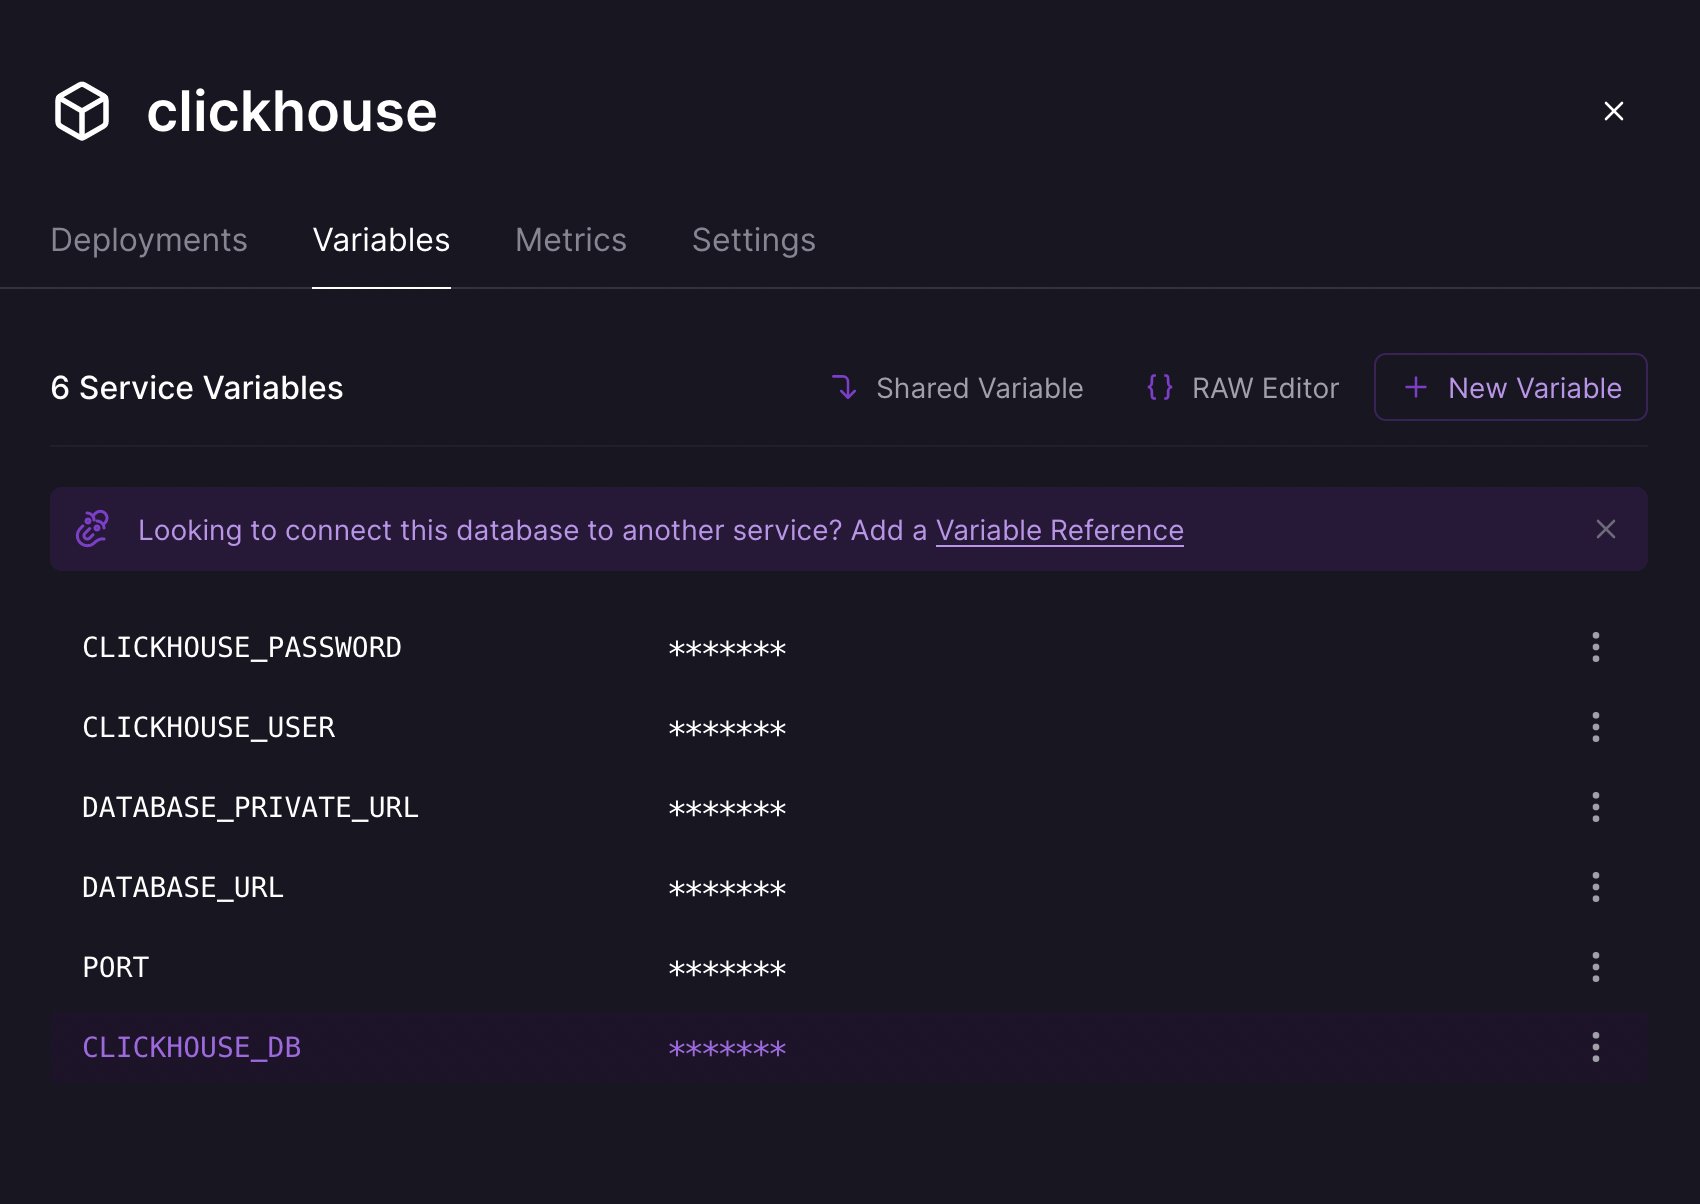
Task: Click the New Variable button
Action: tap(1510, 387)
